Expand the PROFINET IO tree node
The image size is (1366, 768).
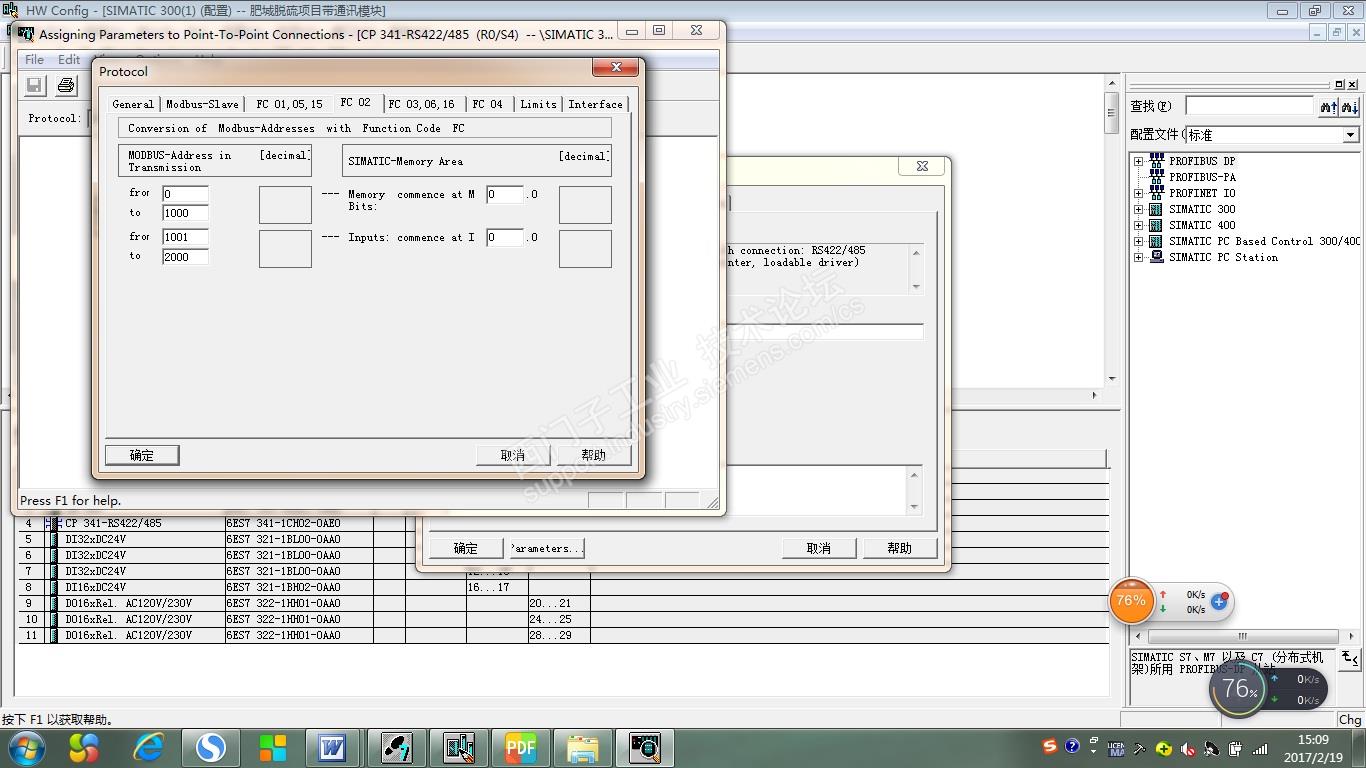click(1138, 193)
